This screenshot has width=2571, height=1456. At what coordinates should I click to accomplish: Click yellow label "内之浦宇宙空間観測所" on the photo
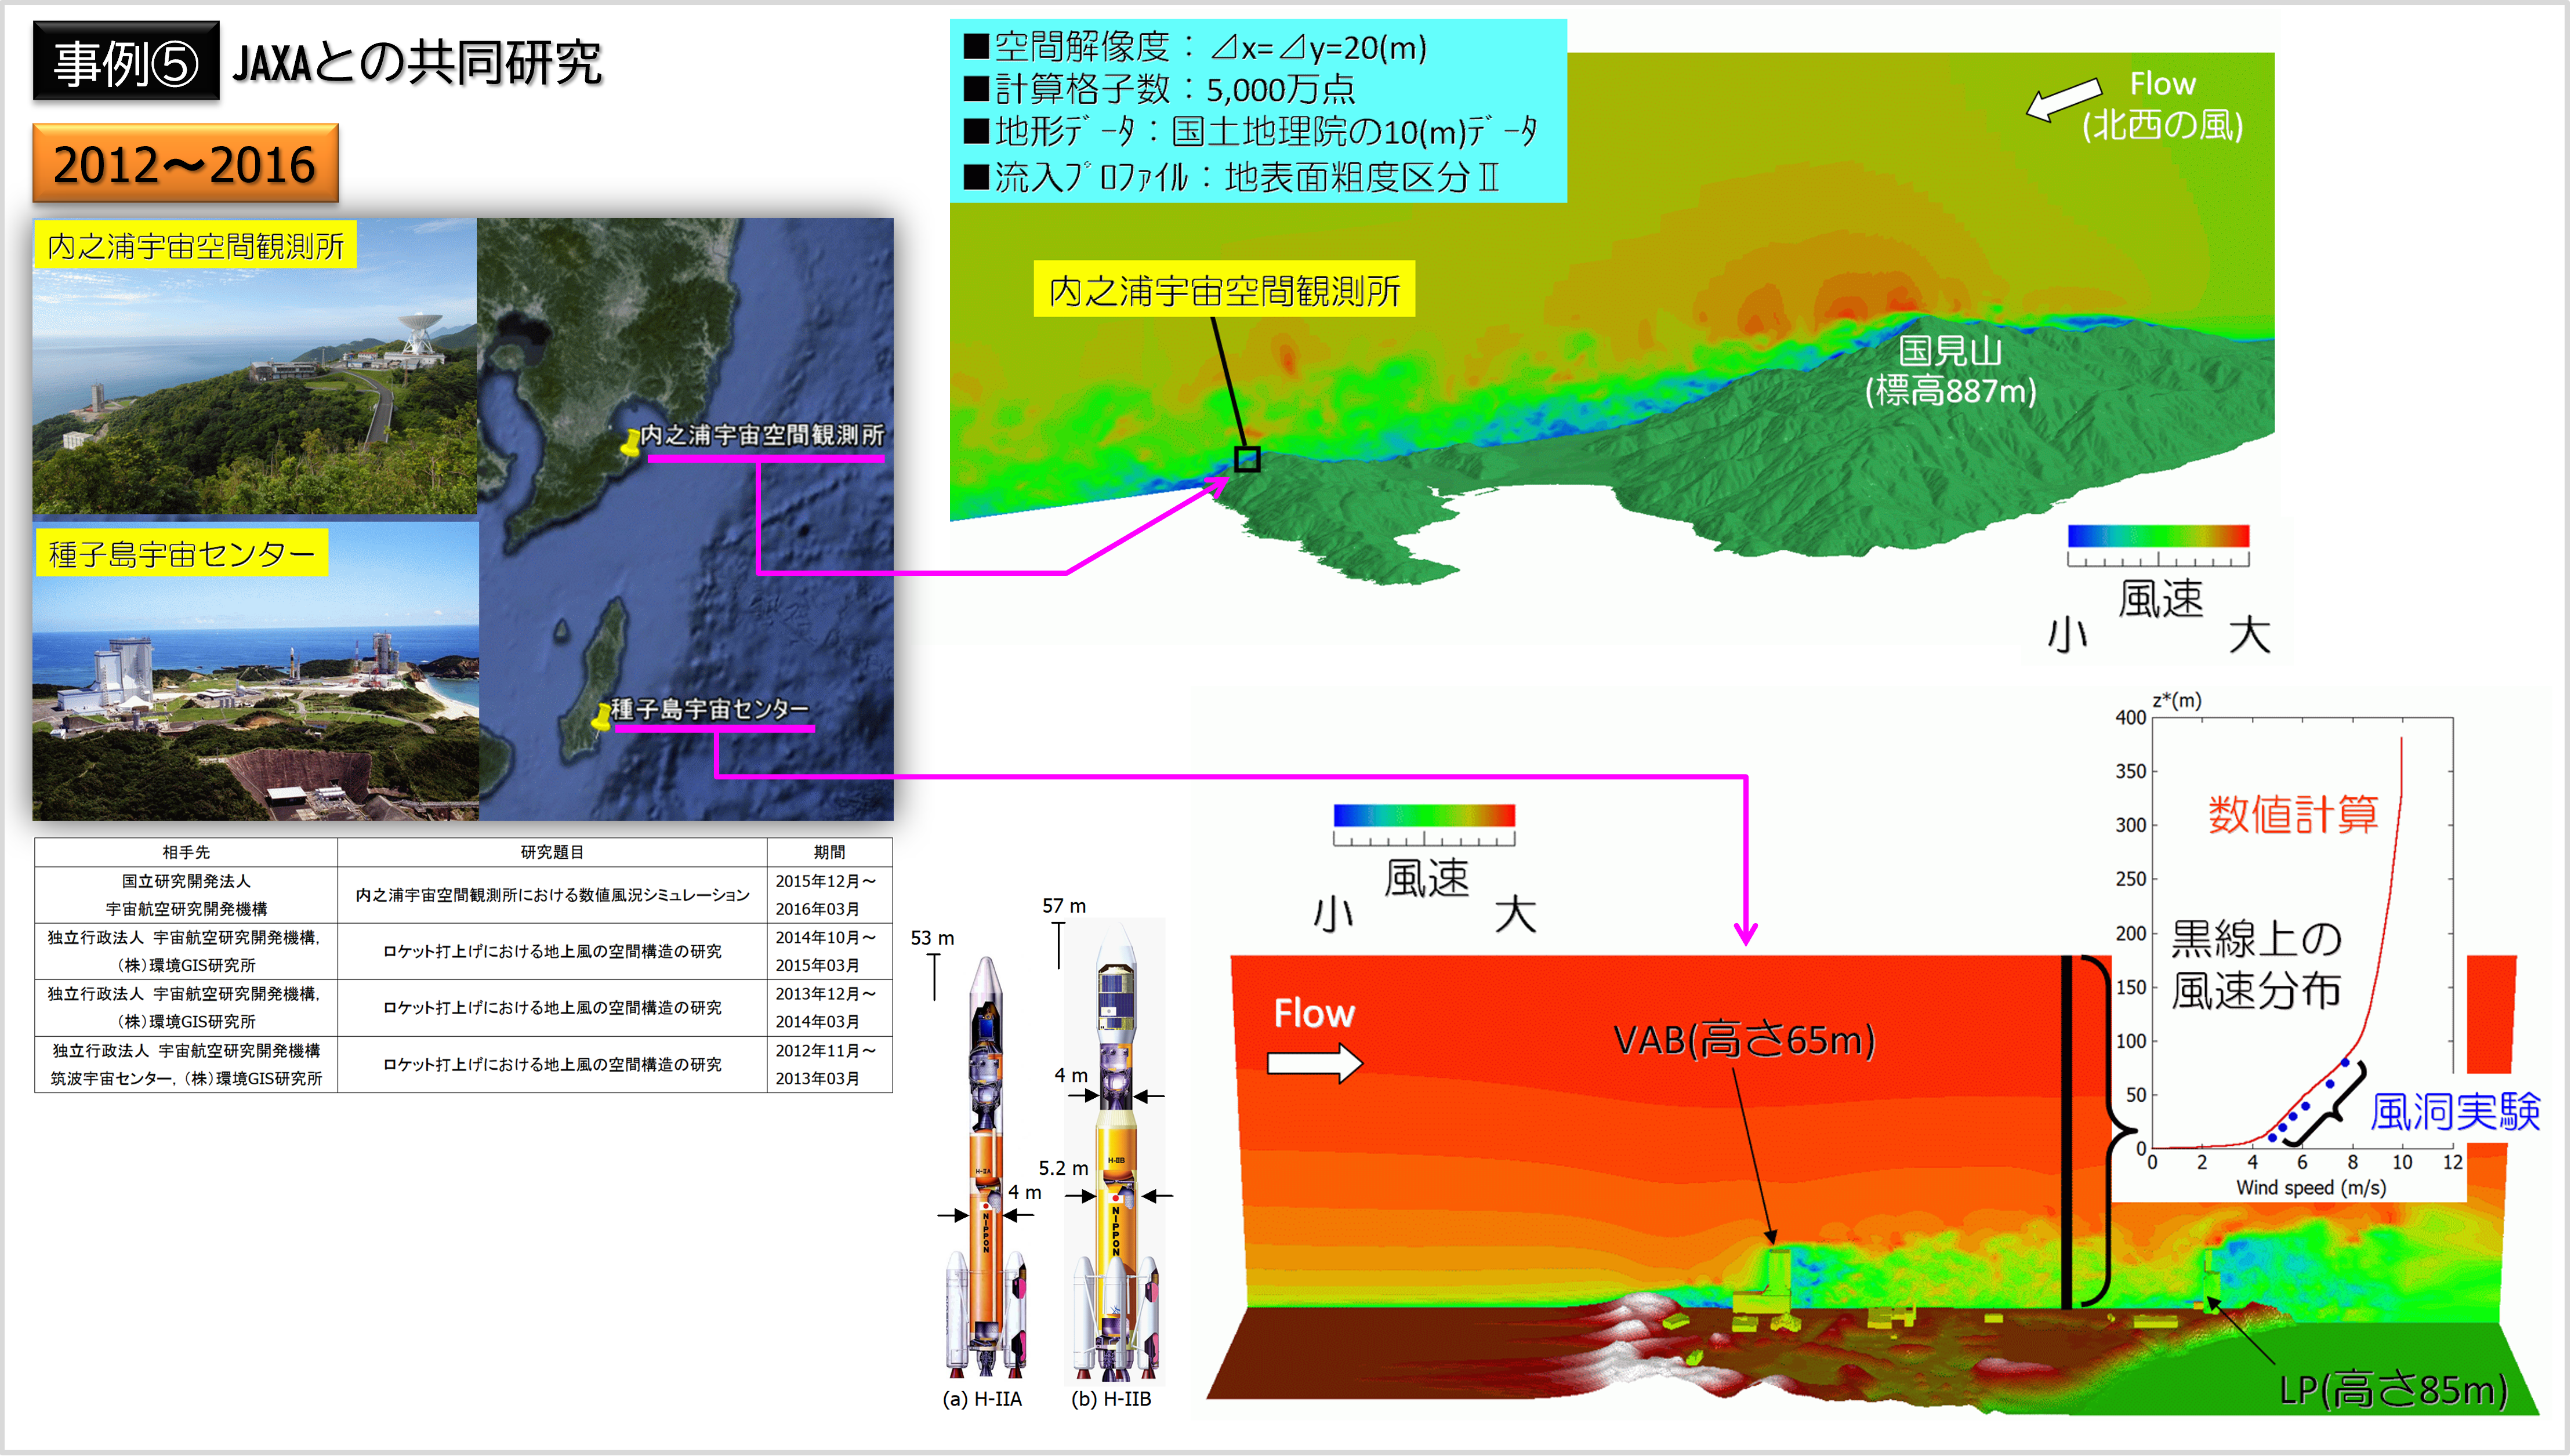click(196, 246)
